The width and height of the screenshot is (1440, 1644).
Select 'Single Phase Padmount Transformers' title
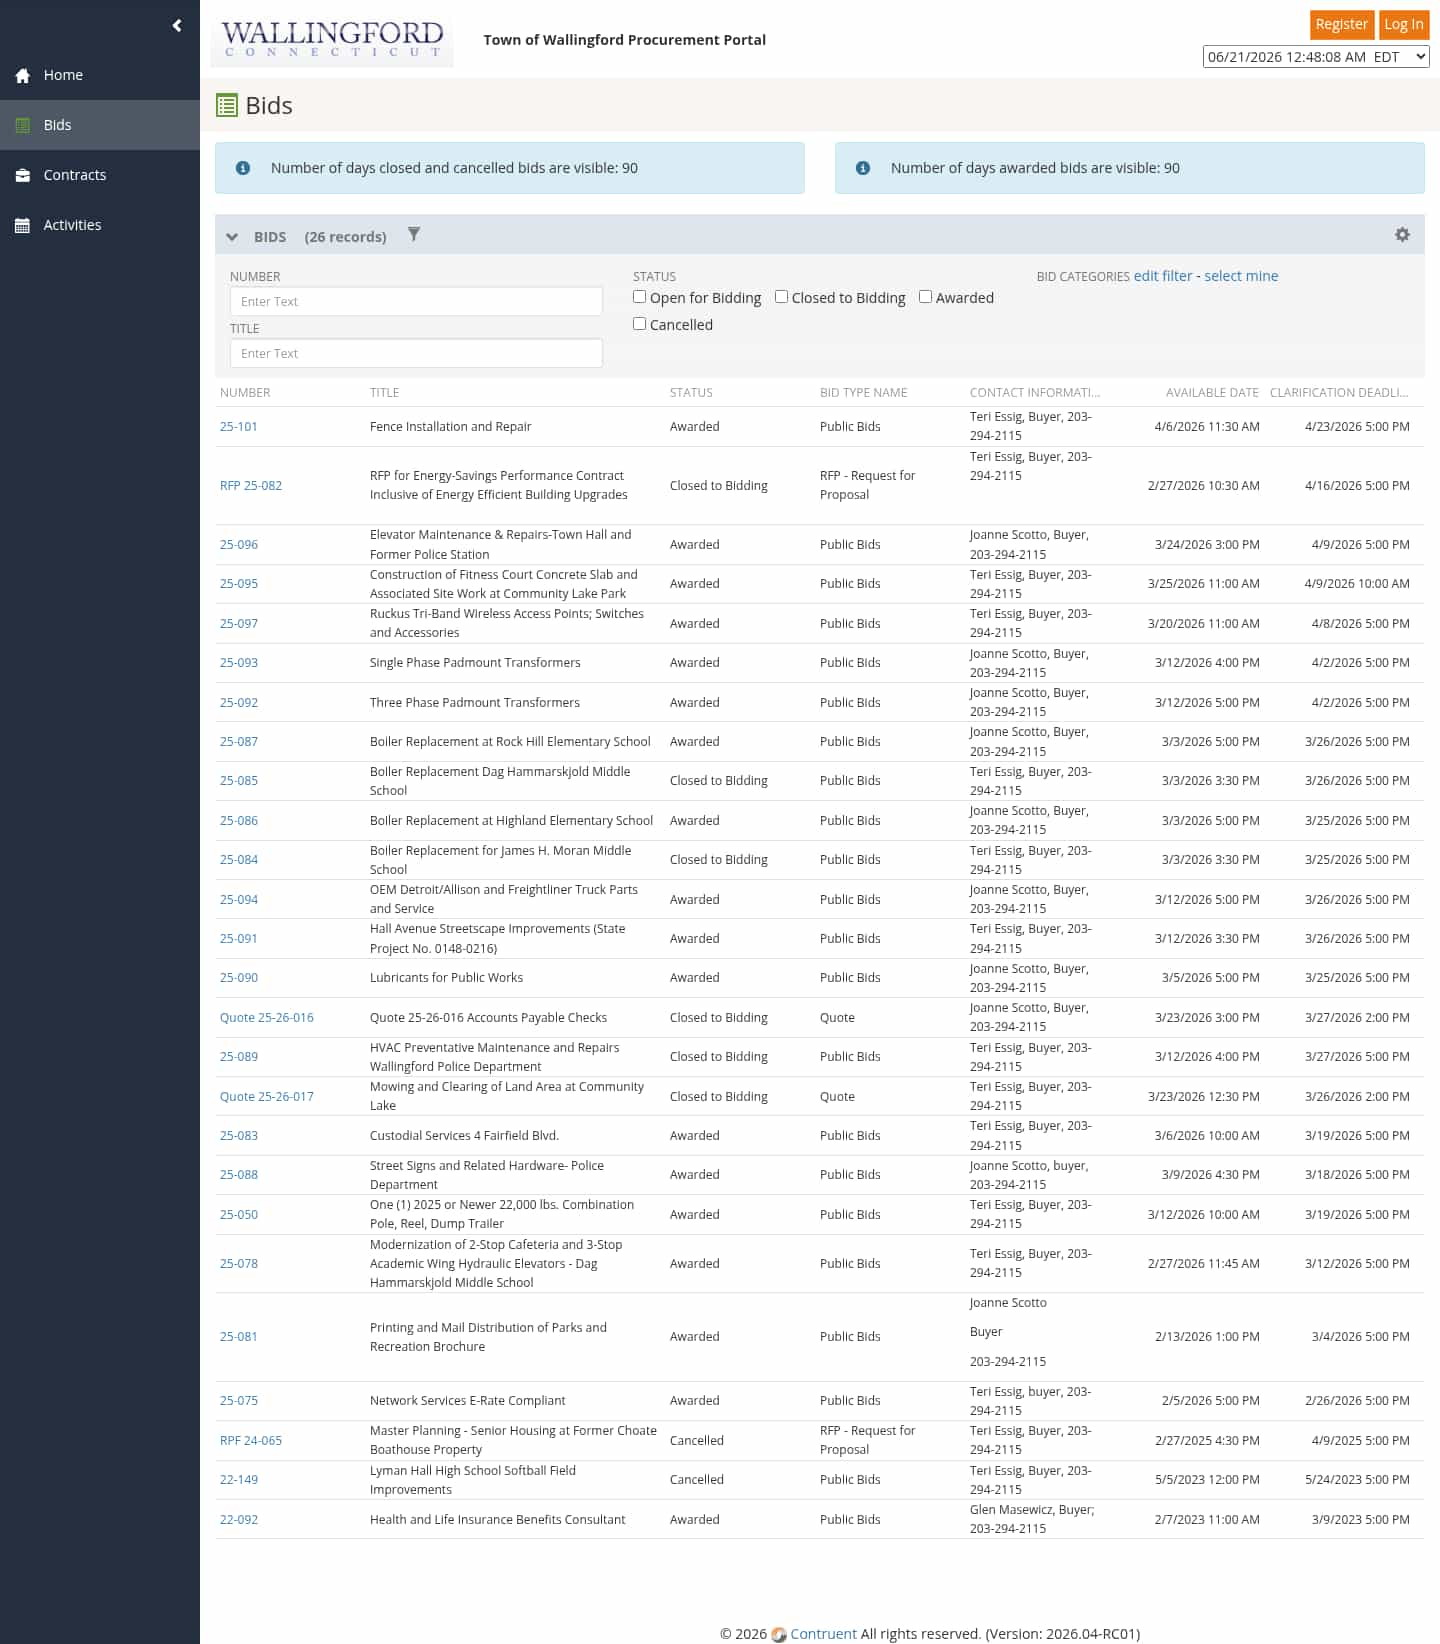[475, 663]
